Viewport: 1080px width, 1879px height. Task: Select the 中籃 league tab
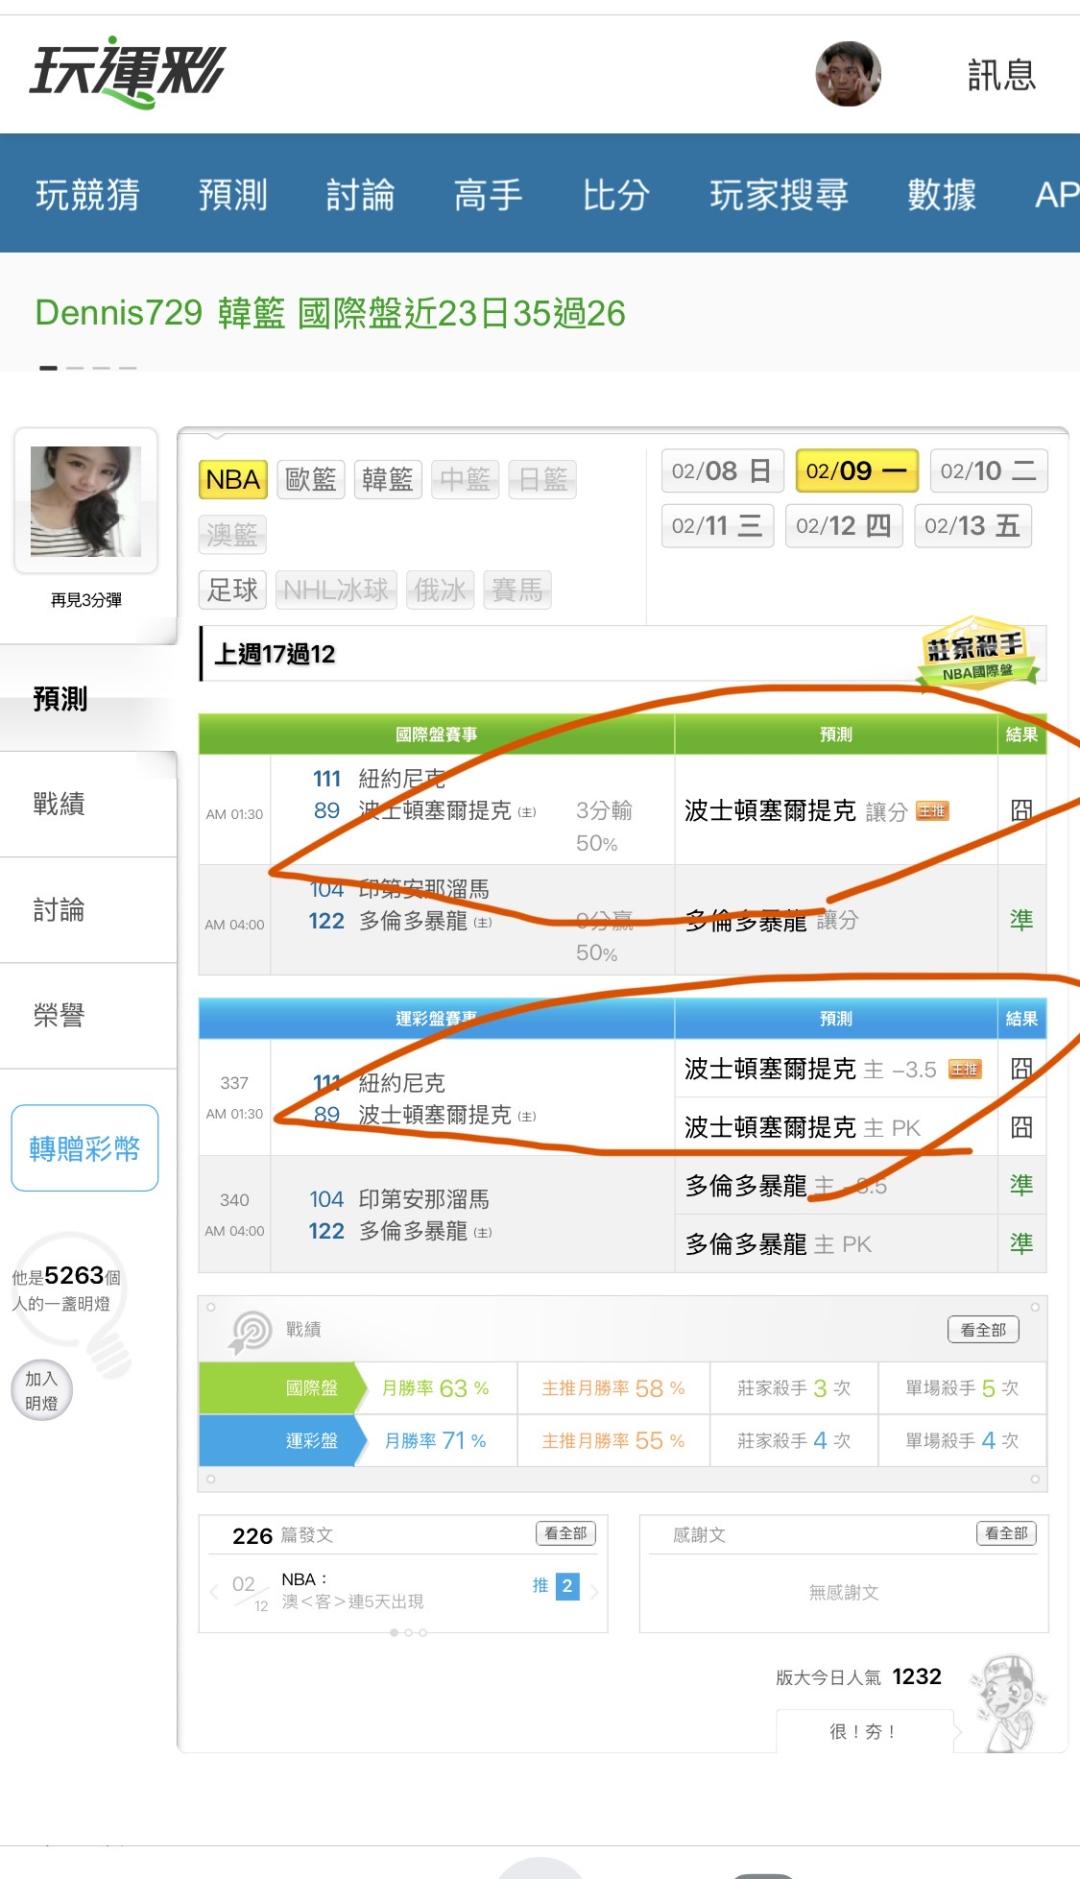(465, 480)
